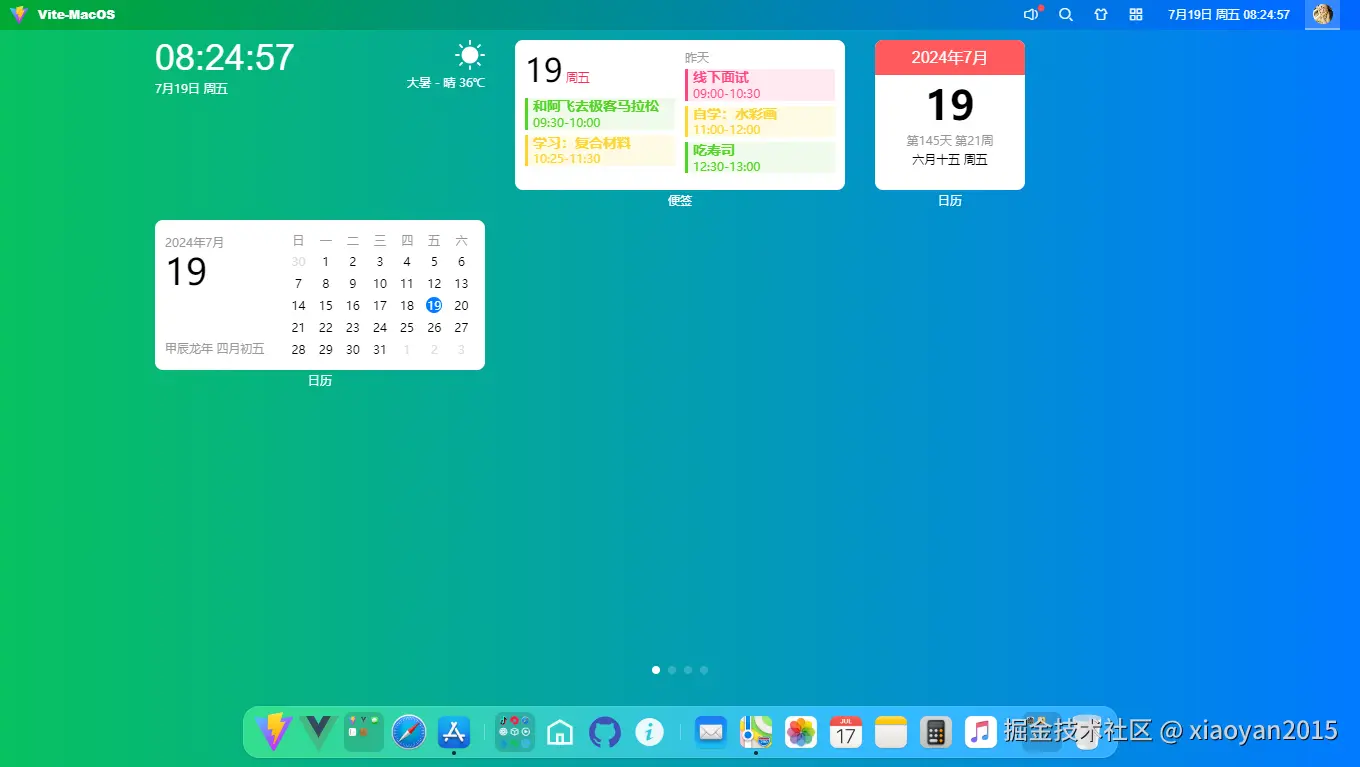Screen dimensions: 1360x767
Task: Pick date 25 in the calendar grid
Action: point(407,328)
